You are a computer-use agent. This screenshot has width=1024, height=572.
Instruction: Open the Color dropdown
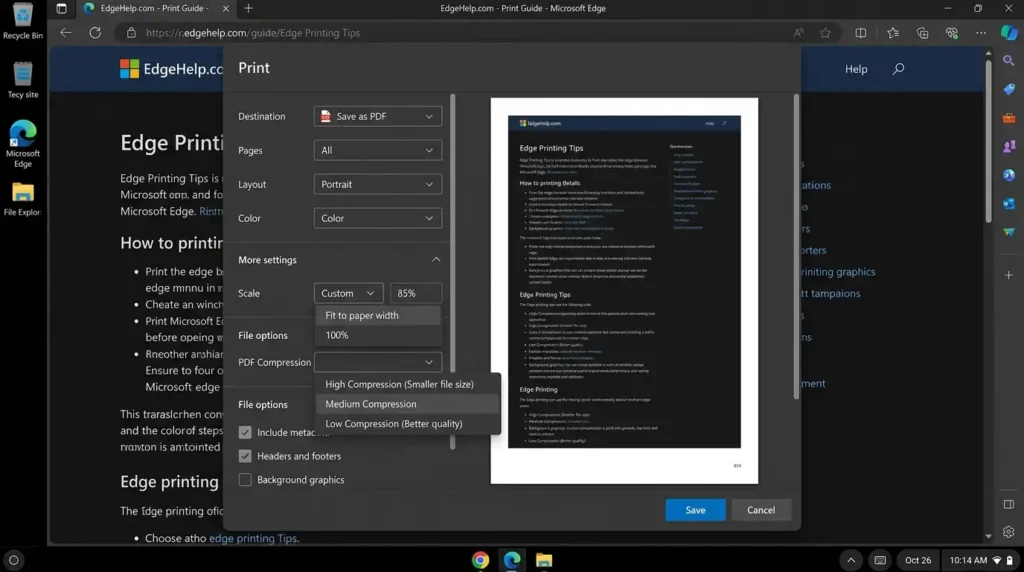(x=377, y=218)
